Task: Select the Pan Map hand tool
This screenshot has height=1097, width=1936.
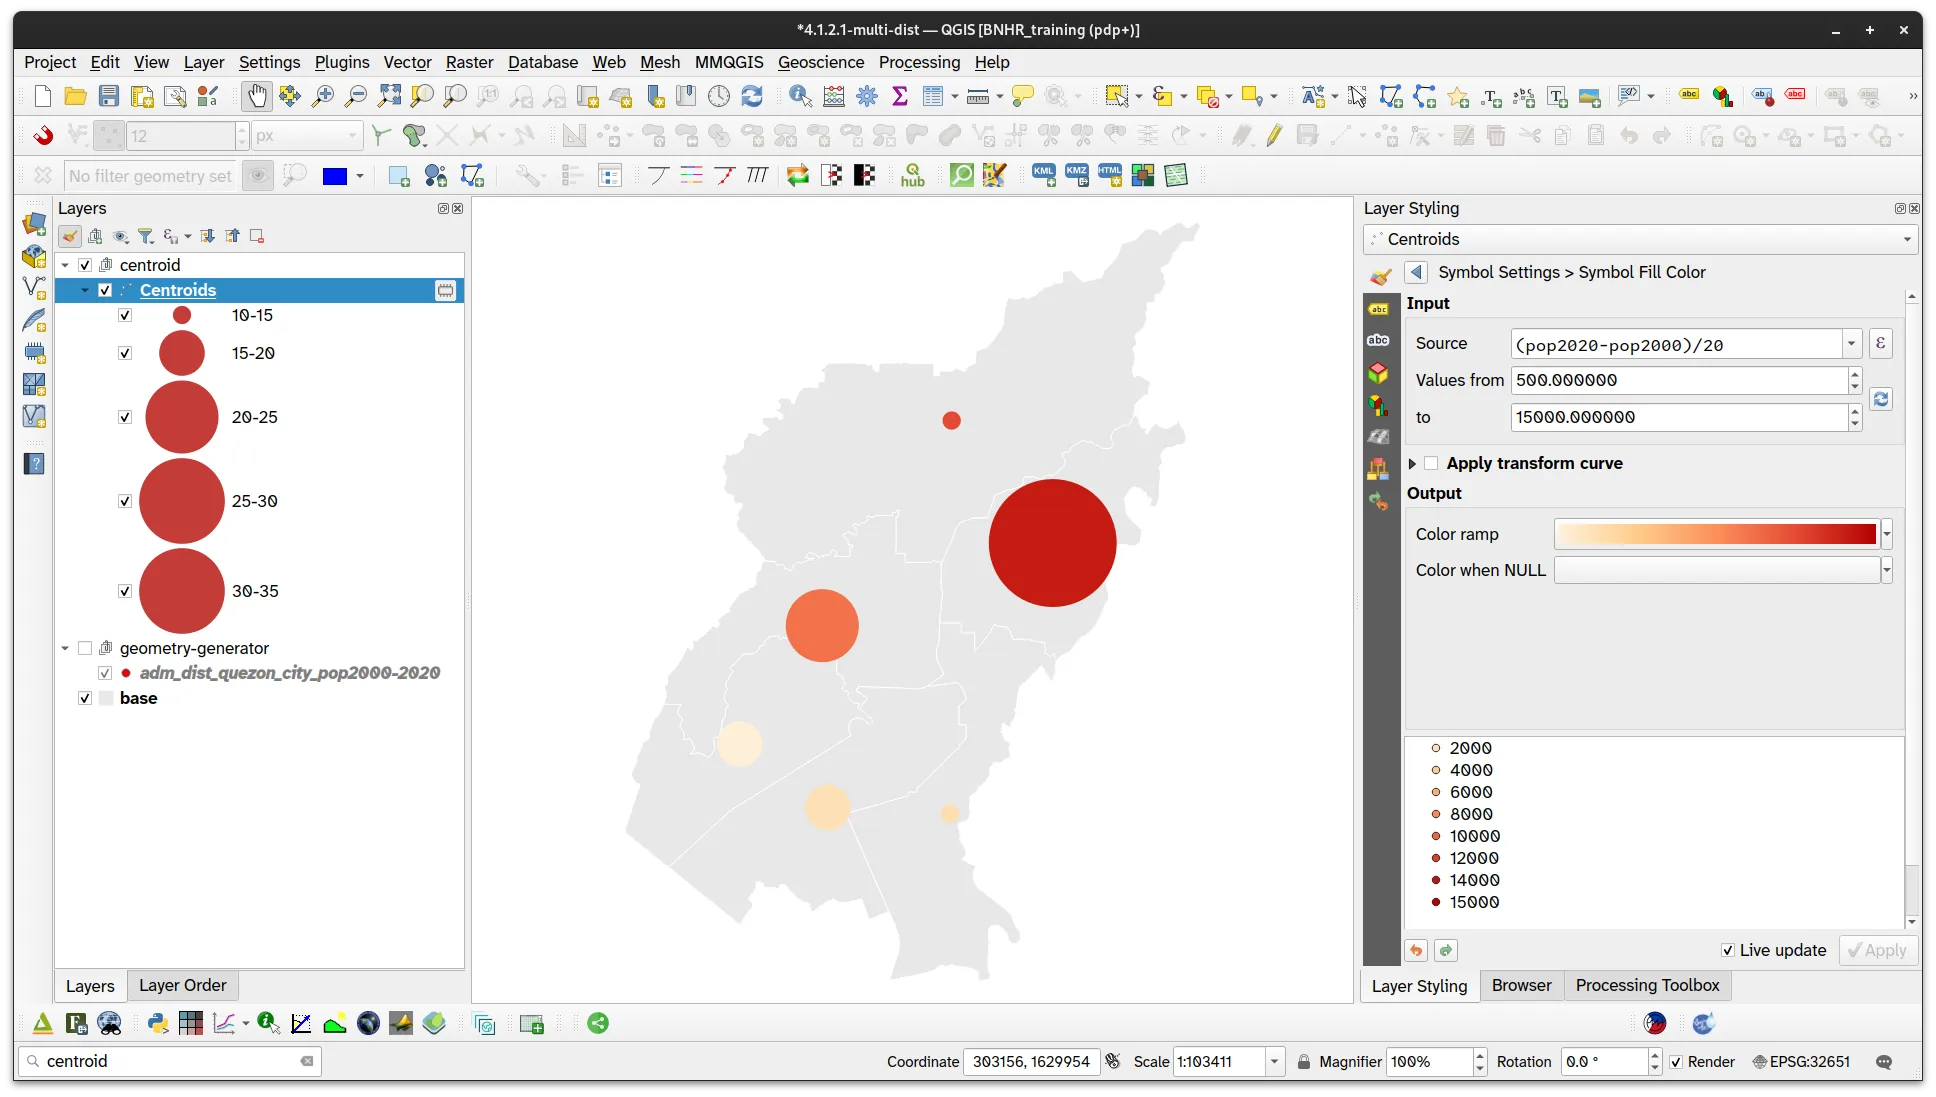Action: (x=256, y=96)
